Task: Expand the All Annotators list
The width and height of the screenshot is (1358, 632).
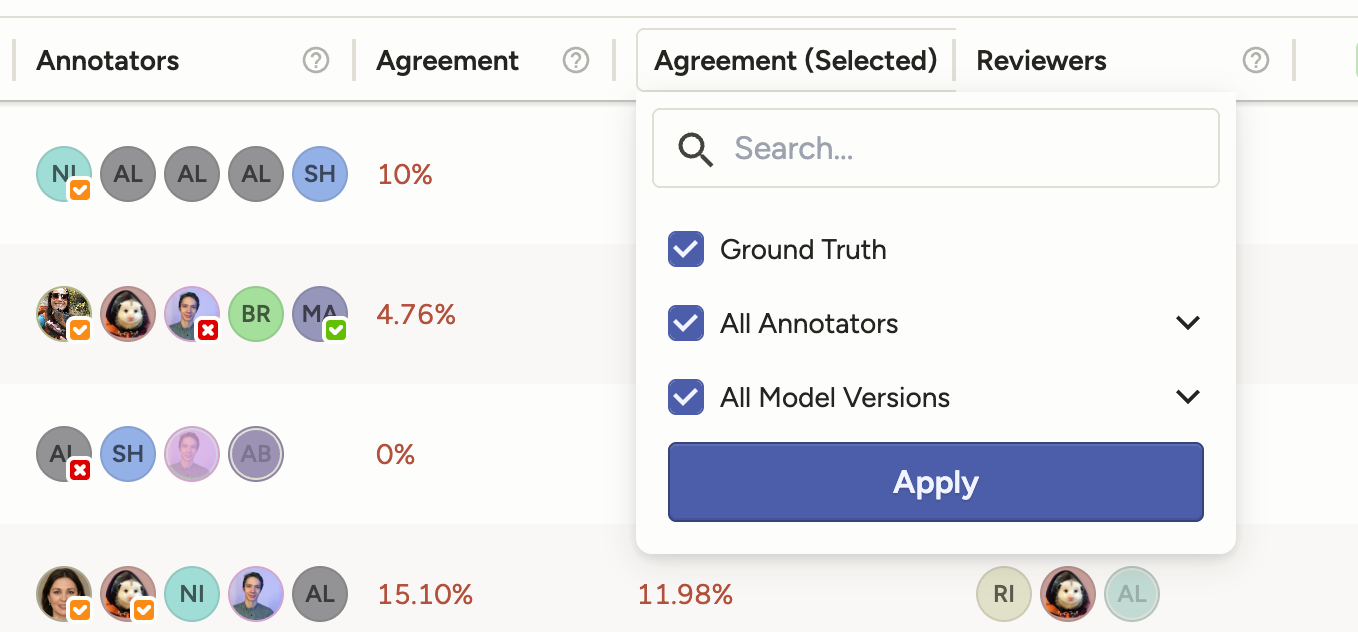Action: [1187, 323]
